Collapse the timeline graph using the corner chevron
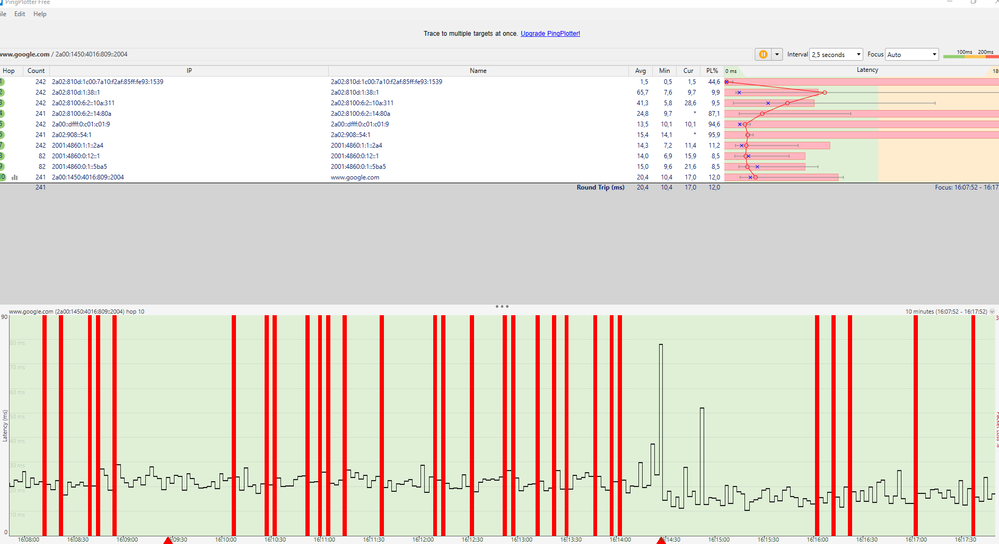The width and height of the screenshot is (999, 544). [993, 312]
